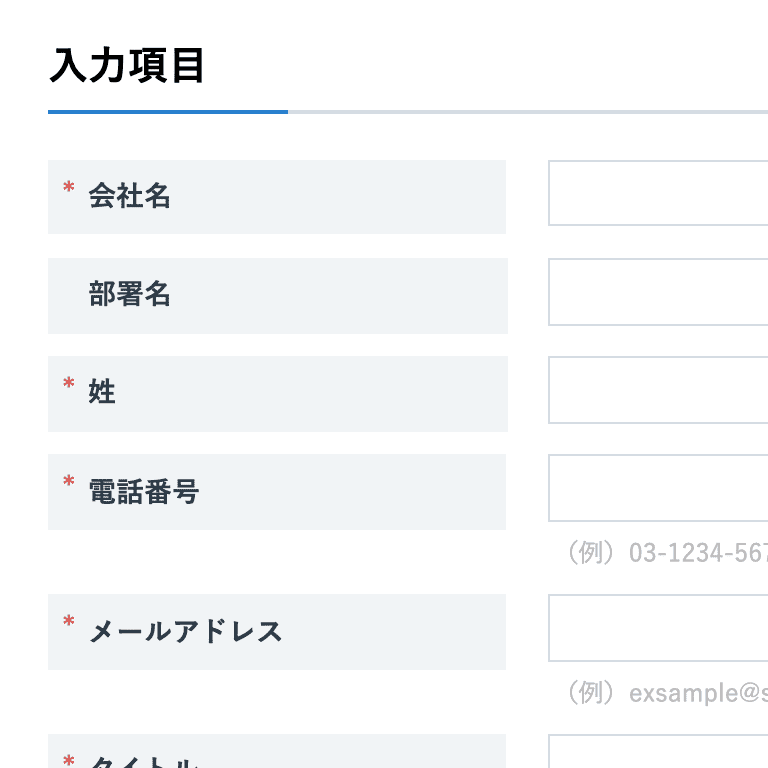Select the required mark beside 電話番号
The height and width of the screenshot is (768, 768).
[x=69, y=483]
